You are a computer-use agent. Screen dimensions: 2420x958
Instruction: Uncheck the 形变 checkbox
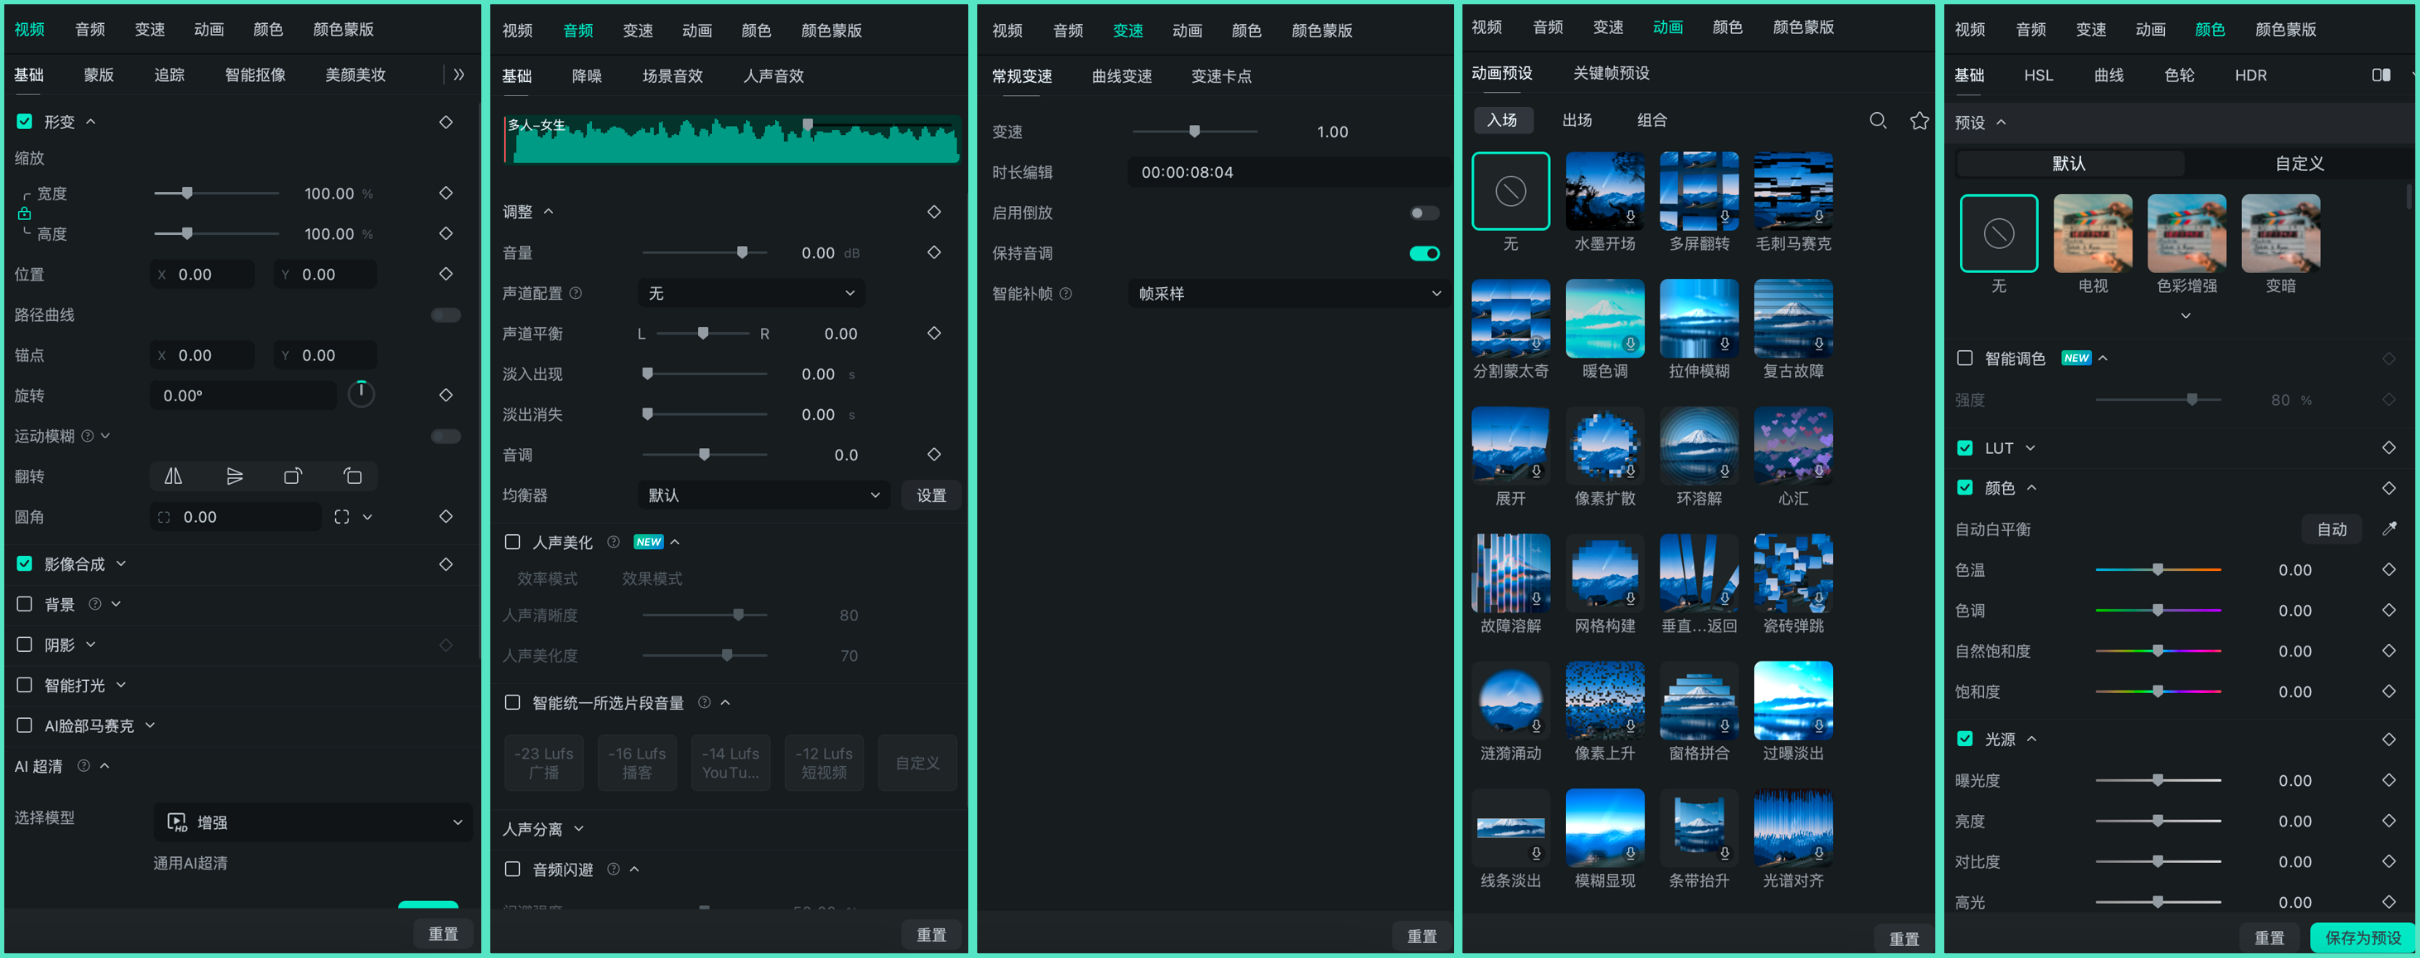click(25, 122)
